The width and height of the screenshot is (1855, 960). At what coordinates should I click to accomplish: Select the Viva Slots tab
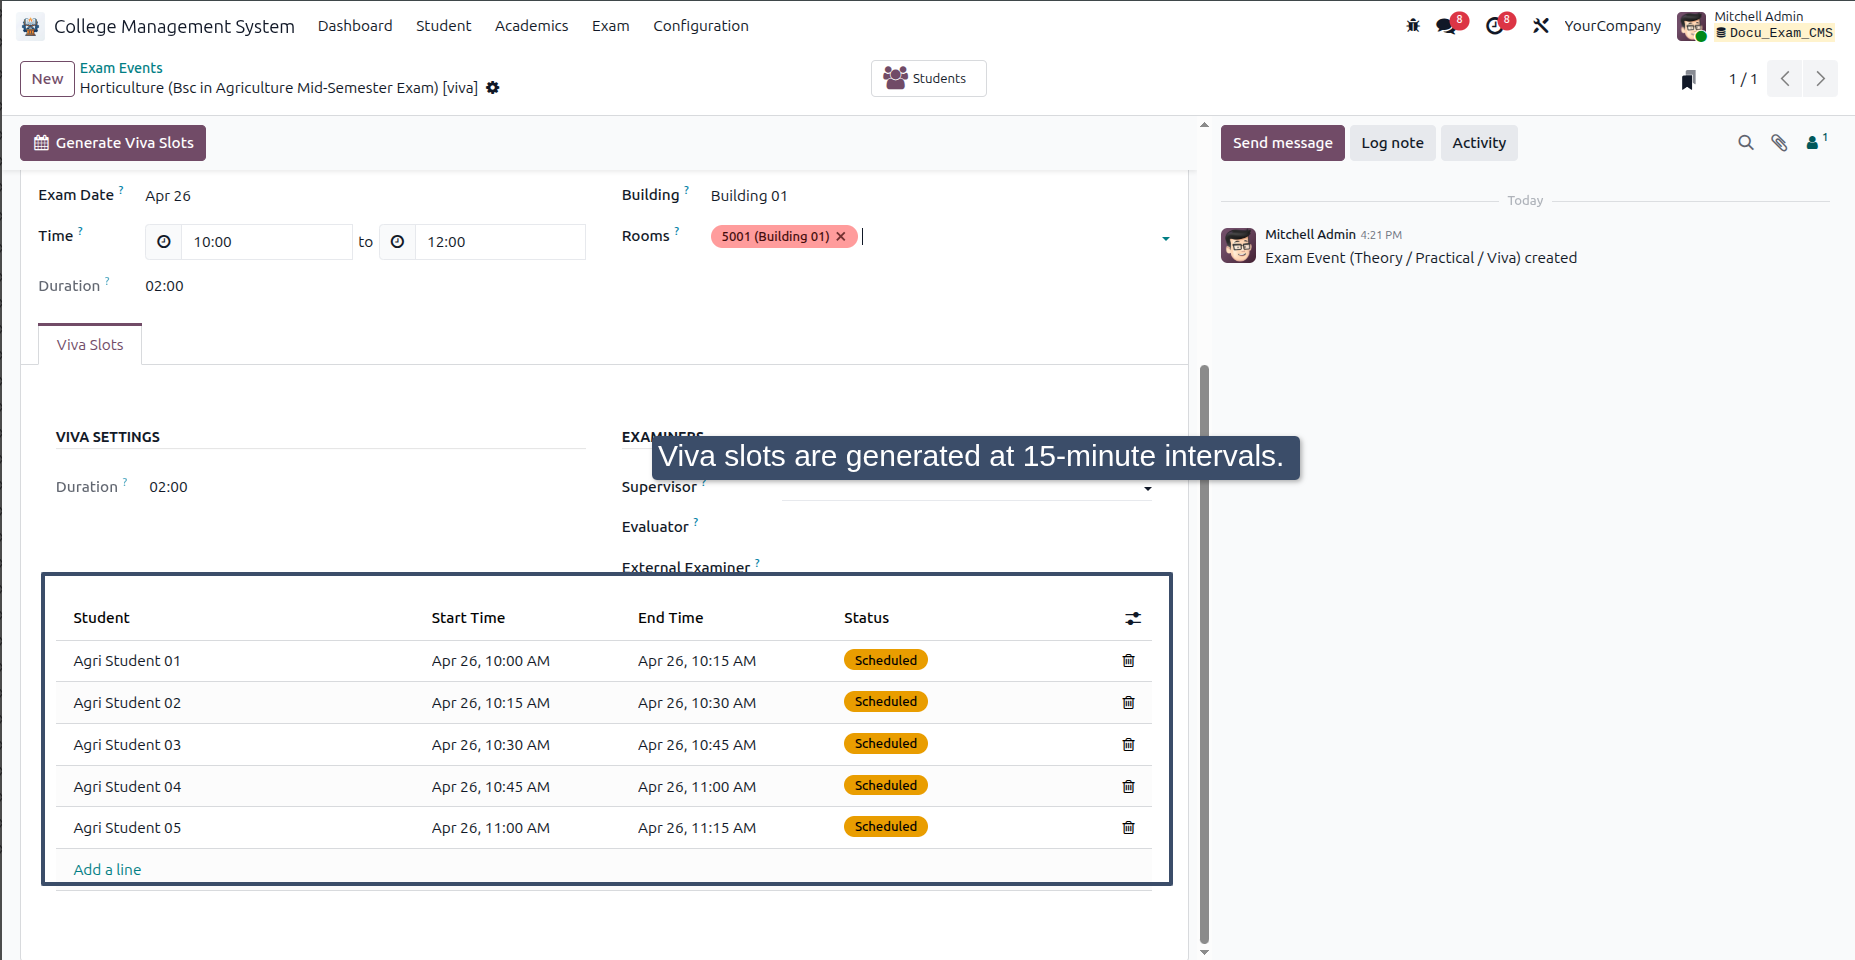[90, 345]
